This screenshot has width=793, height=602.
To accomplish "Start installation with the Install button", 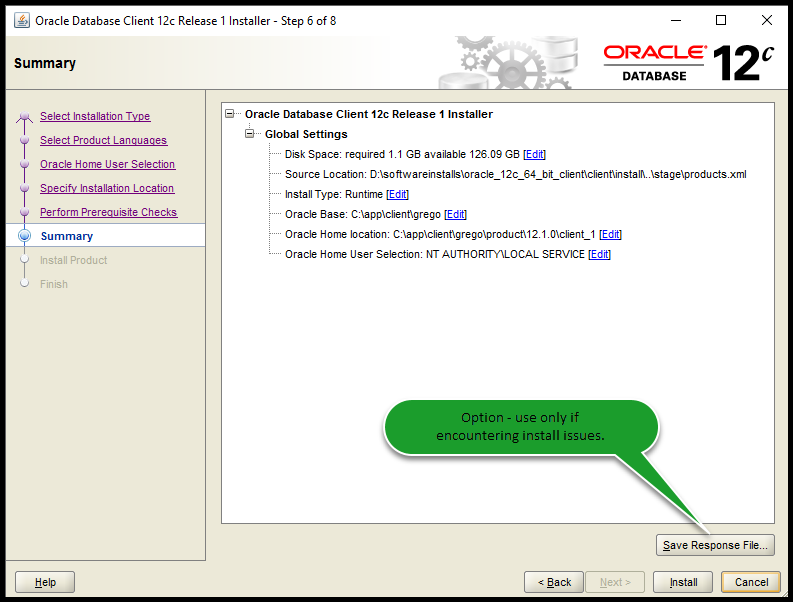I will (x=683, y=582).
